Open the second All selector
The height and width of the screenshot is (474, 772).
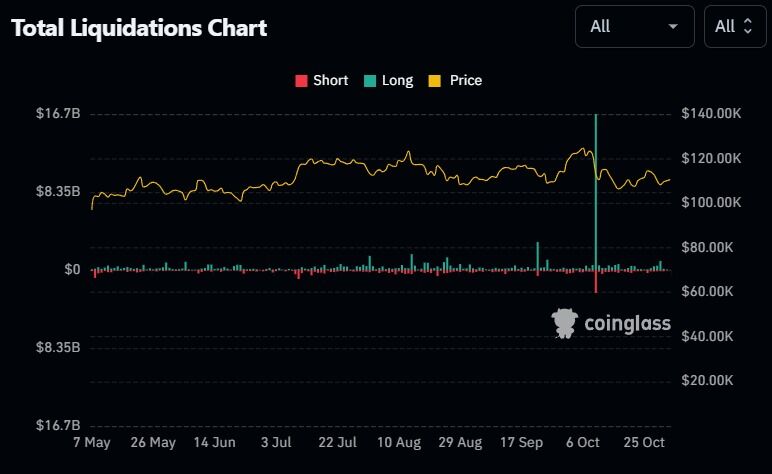734,26
